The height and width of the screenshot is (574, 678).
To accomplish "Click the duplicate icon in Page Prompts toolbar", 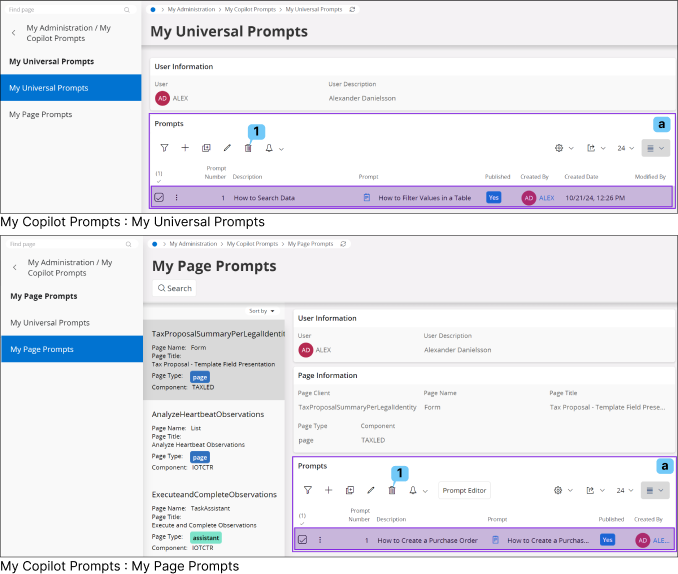I will 349,490.
